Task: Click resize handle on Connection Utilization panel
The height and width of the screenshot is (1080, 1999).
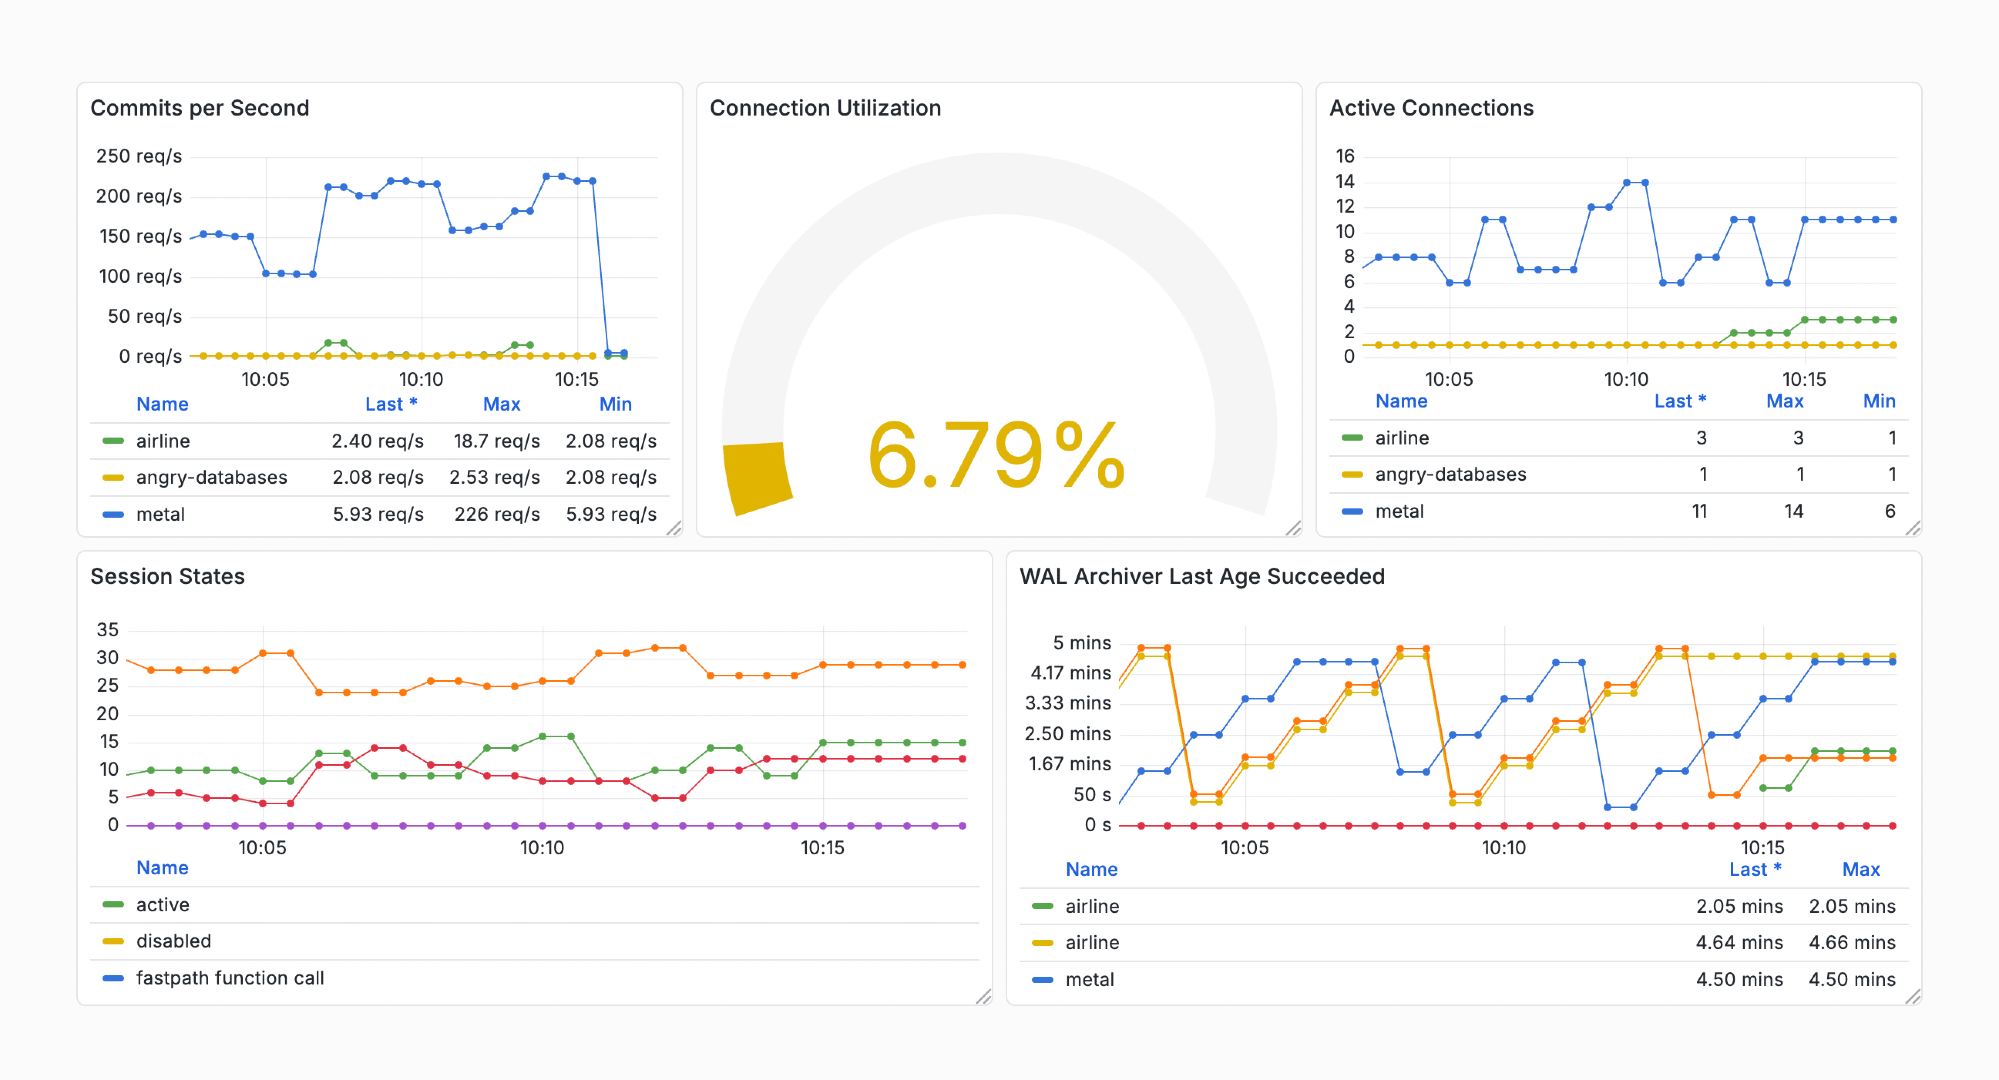Action: click(1293, 528)
